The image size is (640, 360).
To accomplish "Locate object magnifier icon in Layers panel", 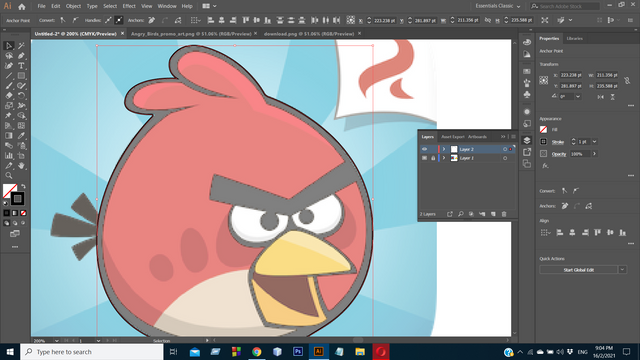I will (x=461, y=214).
